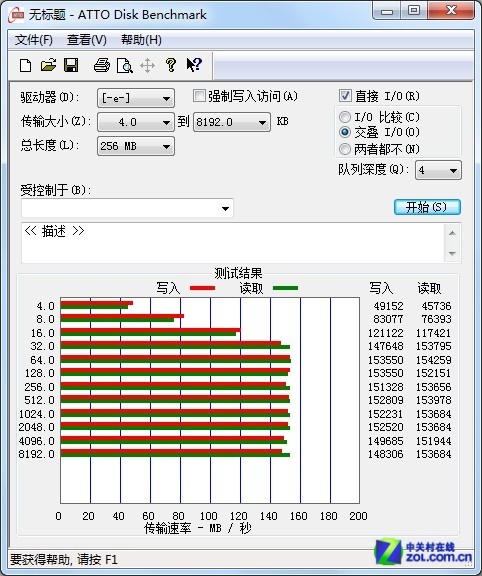This screenshot has width=482, height=576.
Task: Activate the context help pointer icon
Action: pyautogui.click(x=194, y=65)
